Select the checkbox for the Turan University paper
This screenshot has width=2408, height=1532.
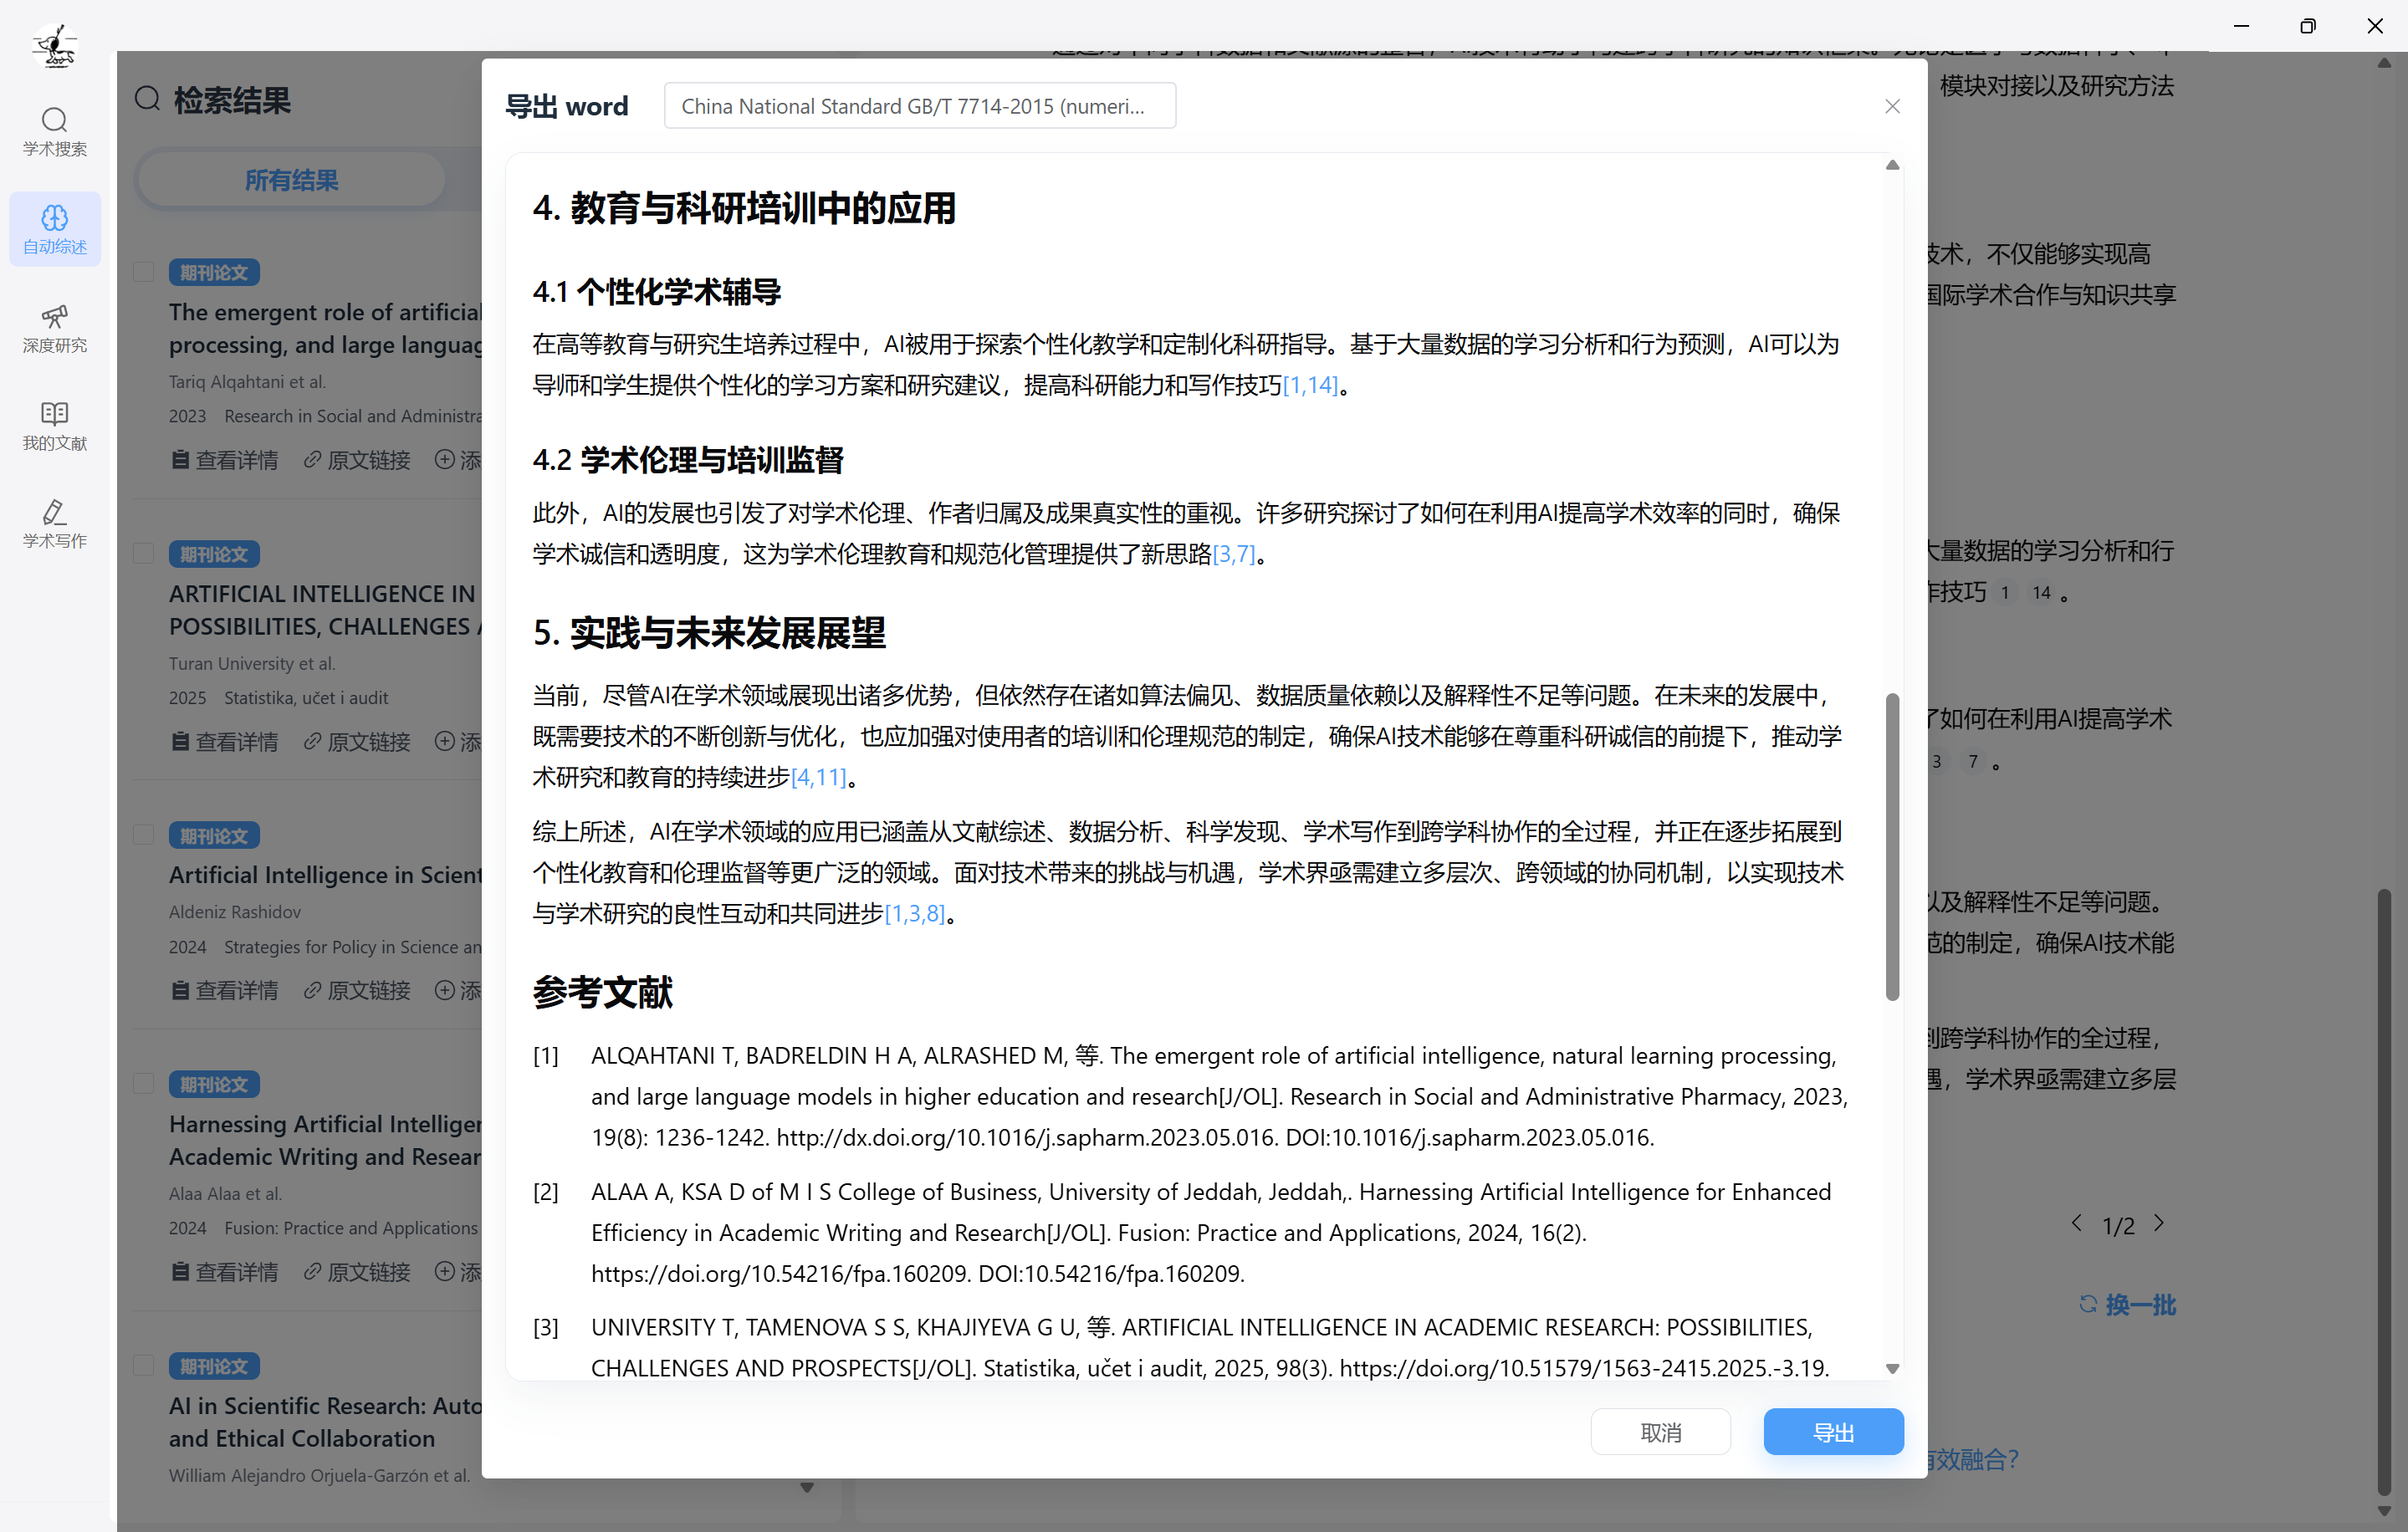[142, 554]
